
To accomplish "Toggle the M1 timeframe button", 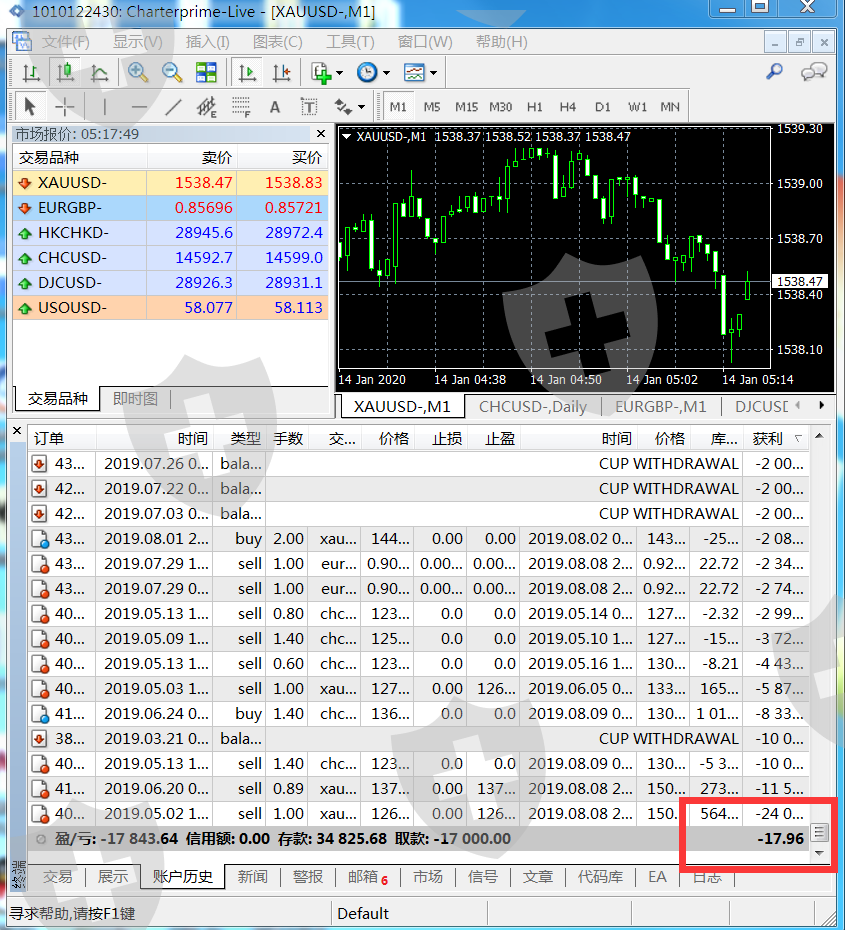I will click(x=398, y=107).
